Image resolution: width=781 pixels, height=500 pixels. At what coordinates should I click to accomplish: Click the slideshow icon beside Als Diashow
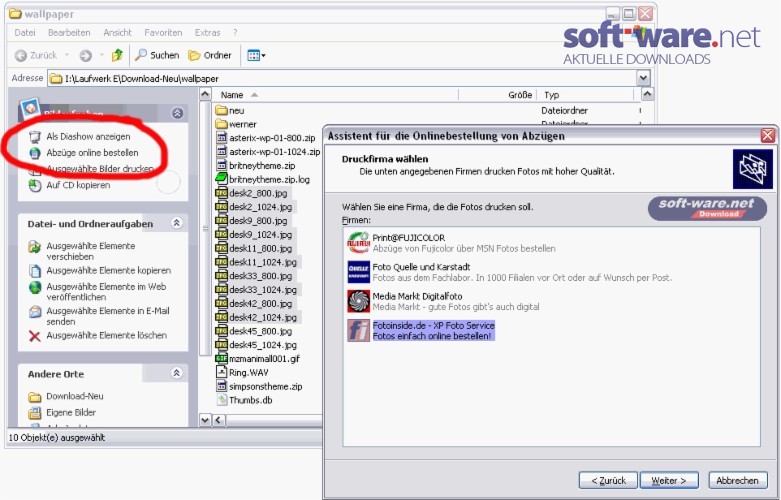click(34, 136)
